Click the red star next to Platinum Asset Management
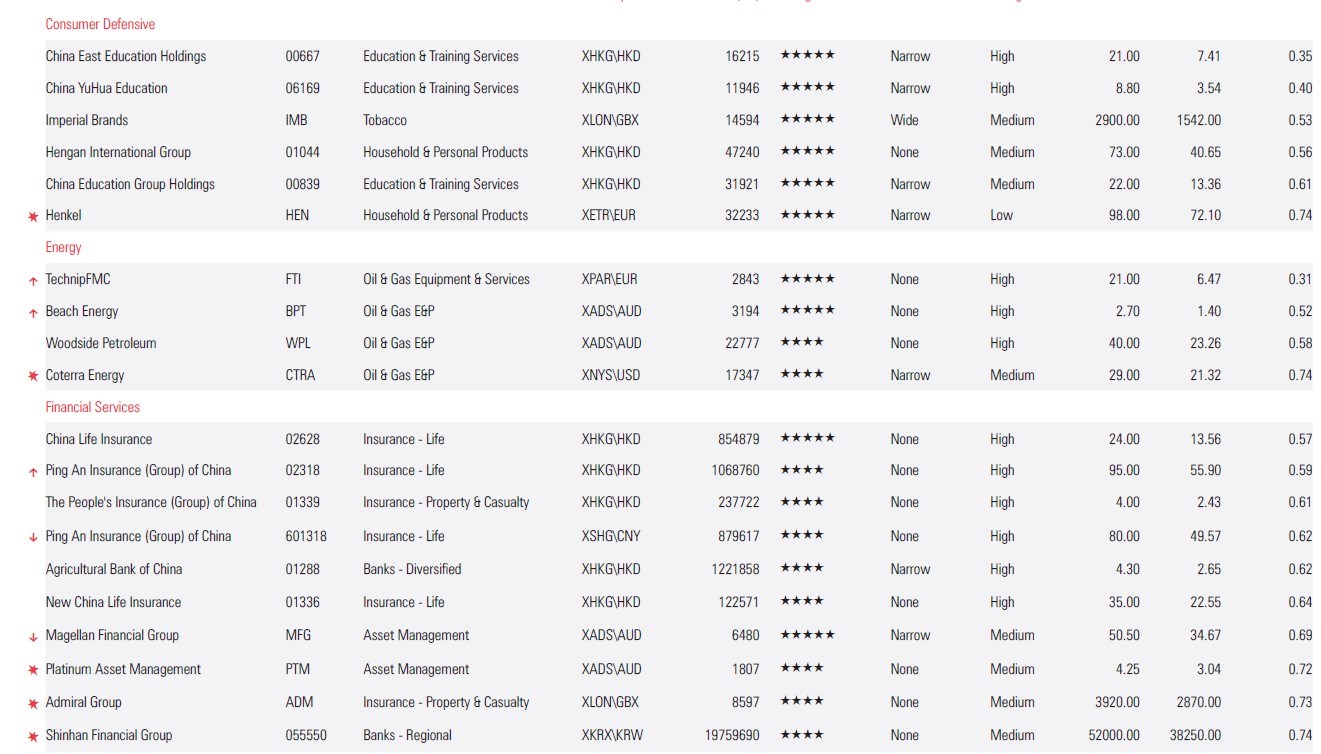The width and height of the screenshot is (1321, 754). coord(33,670)
